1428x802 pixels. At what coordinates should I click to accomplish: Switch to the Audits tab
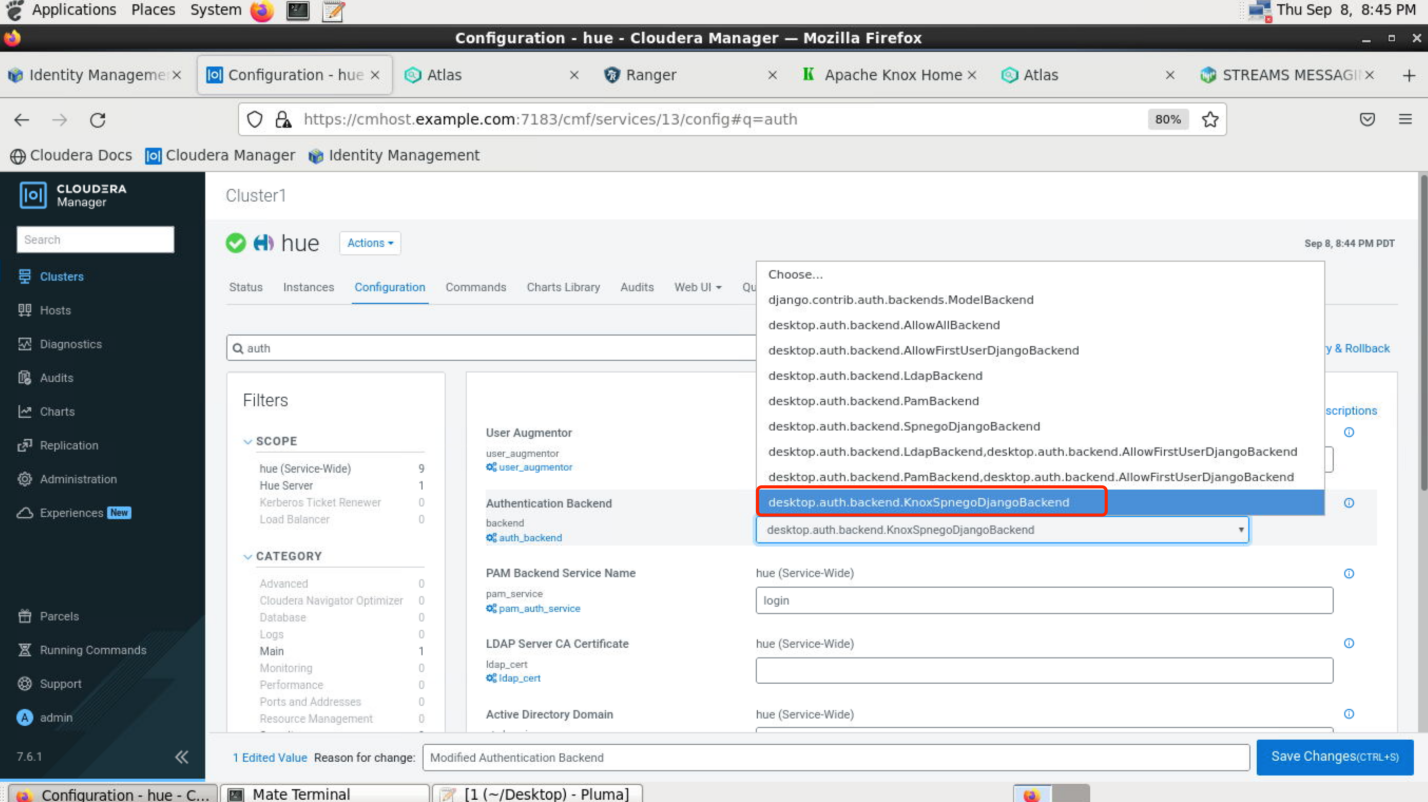pyautogui.click(x=637, y=287)
